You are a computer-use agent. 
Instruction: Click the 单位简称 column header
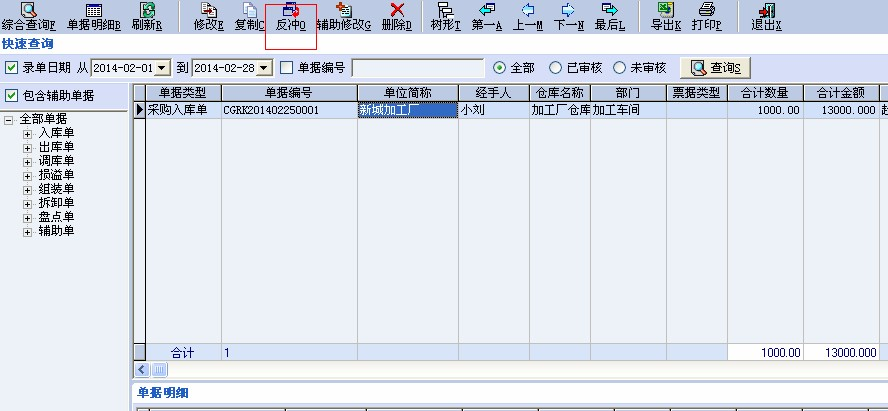tap(407, 93)
